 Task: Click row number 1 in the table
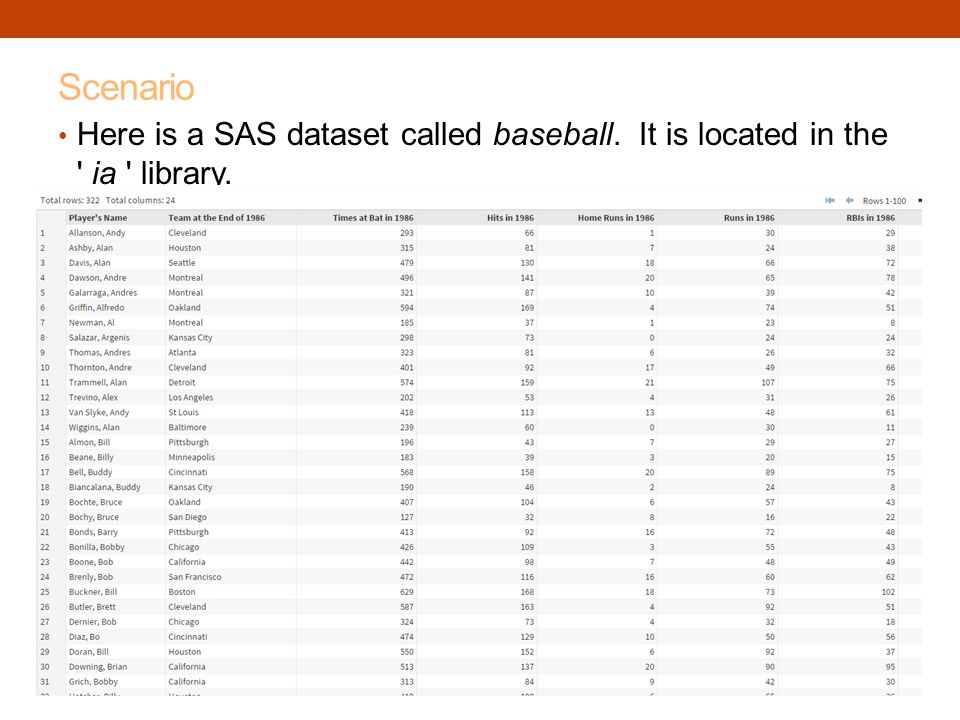coord(42,233)
